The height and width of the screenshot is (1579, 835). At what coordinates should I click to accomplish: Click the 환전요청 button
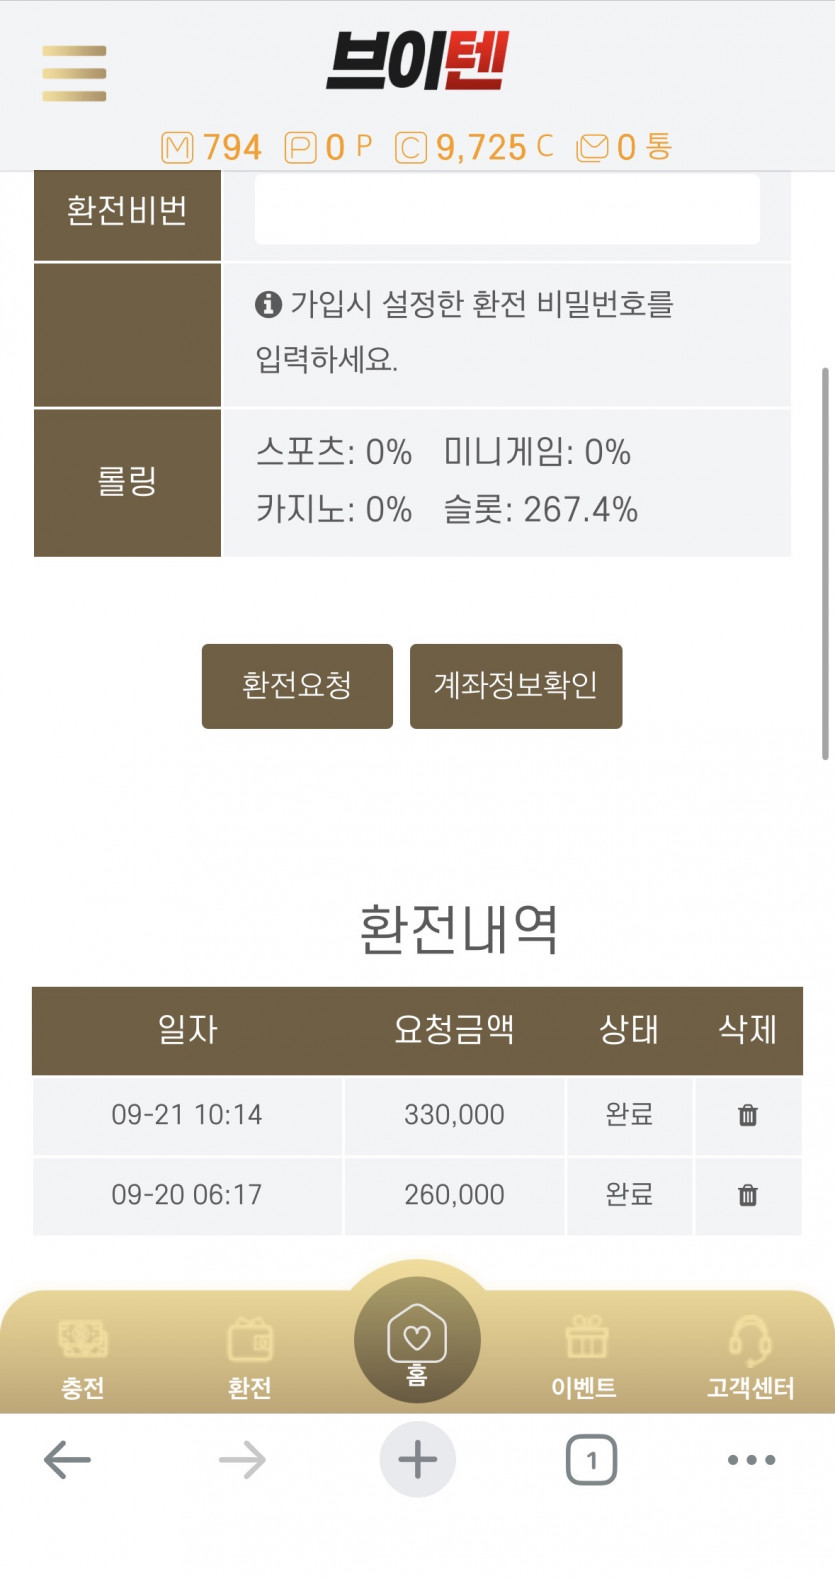pos(297,686)
